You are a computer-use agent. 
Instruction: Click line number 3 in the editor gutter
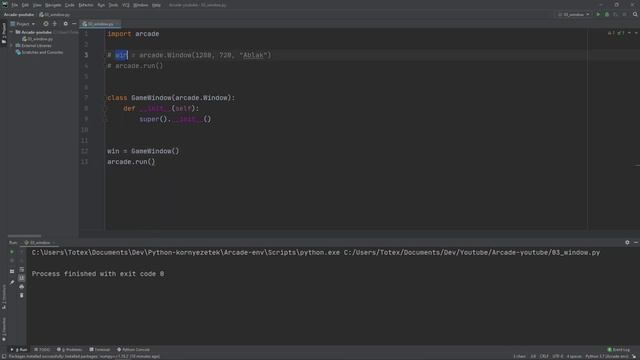86,55
